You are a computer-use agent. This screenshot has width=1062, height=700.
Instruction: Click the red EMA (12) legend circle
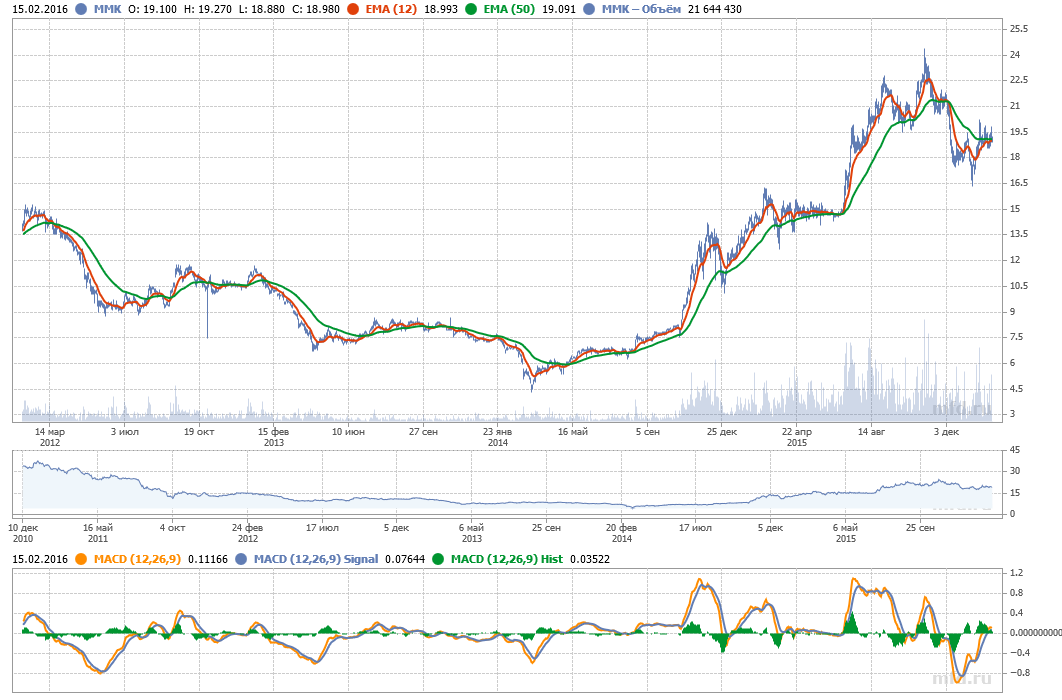coord(353,8)
